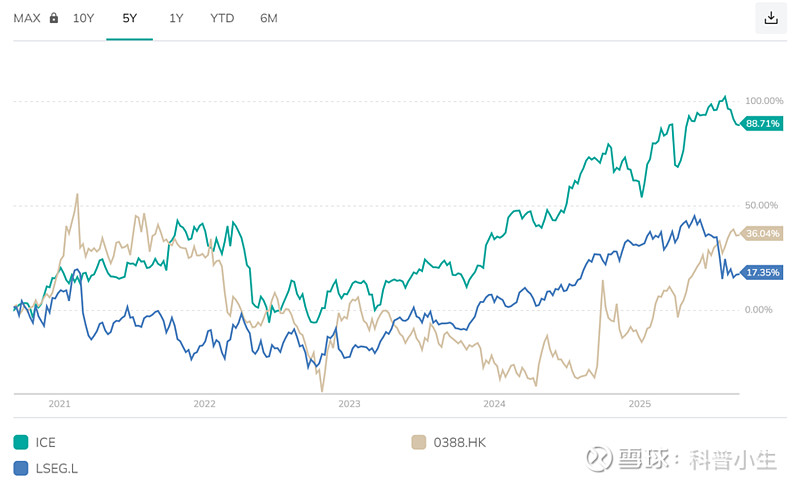The width and height of the screenshot is (800, 484).
Task: Select the 5Y range tab
Action: (x=129, y=18)
